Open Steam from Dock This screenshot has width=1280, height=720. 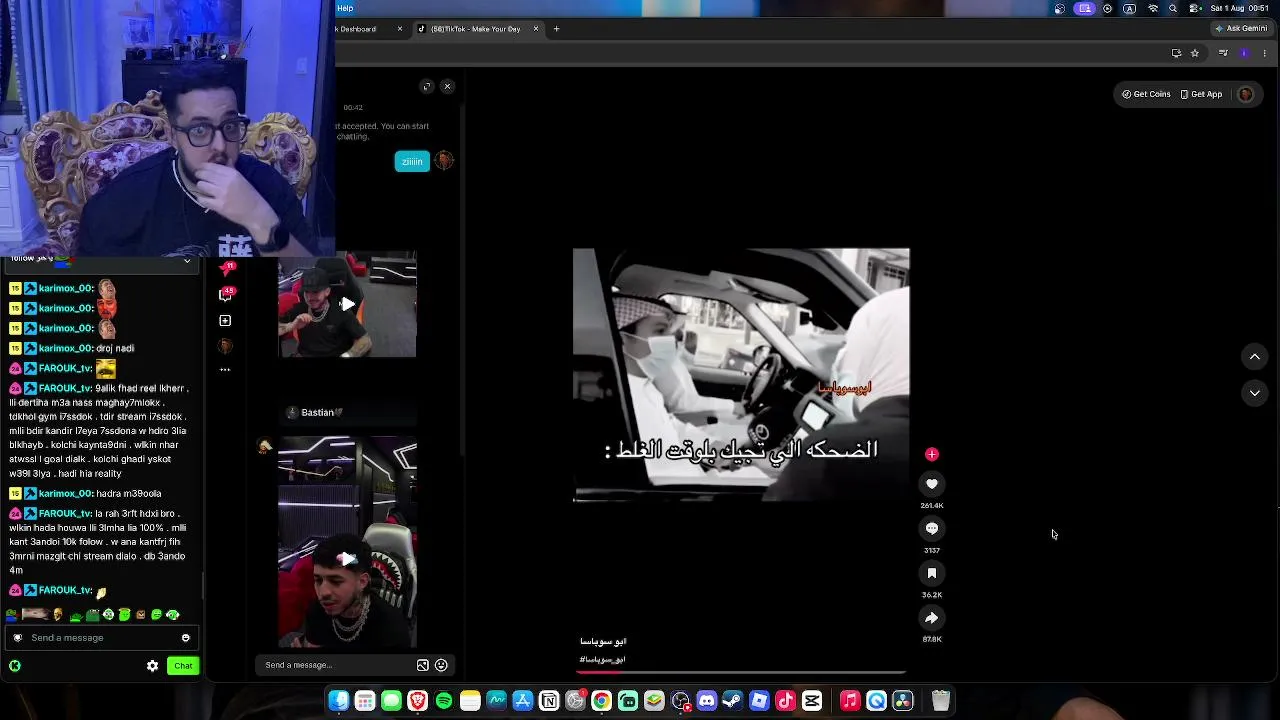(733, 701)
